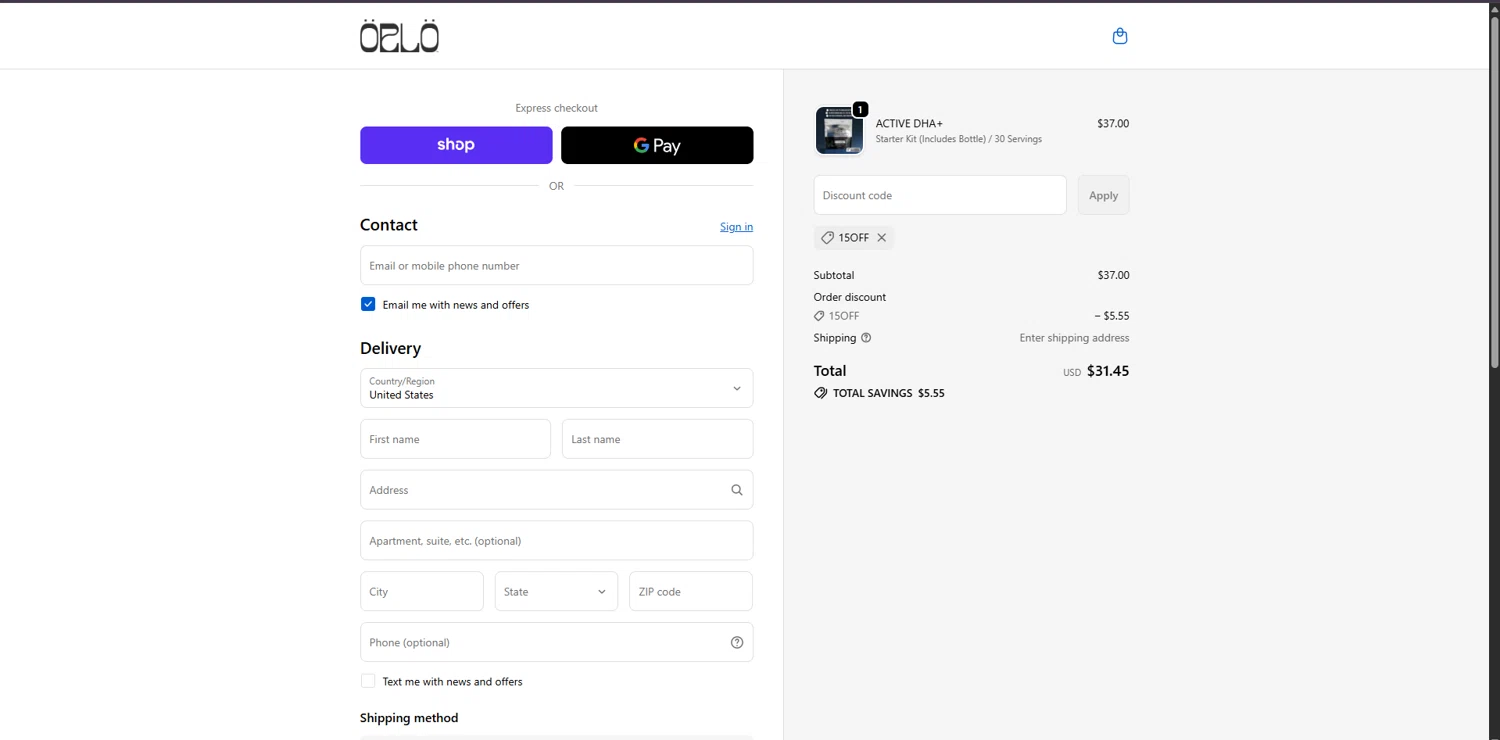Click the Sign in link
This screenshot has height=740, width=1500.
pos(736,227)
